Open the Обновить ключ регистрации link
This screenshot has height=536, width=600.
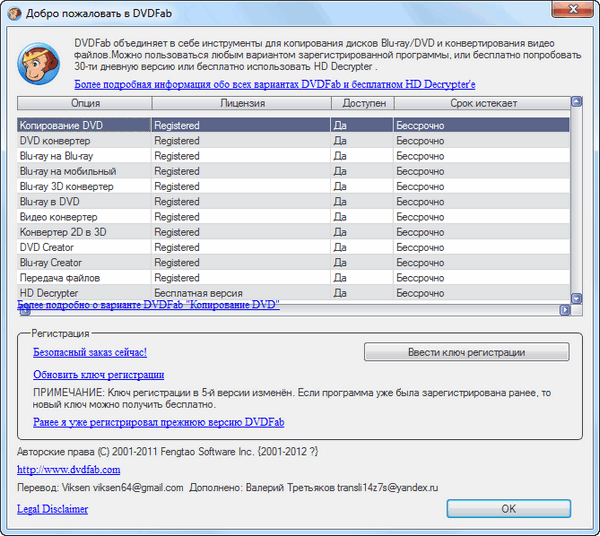(x=98, y=375)
